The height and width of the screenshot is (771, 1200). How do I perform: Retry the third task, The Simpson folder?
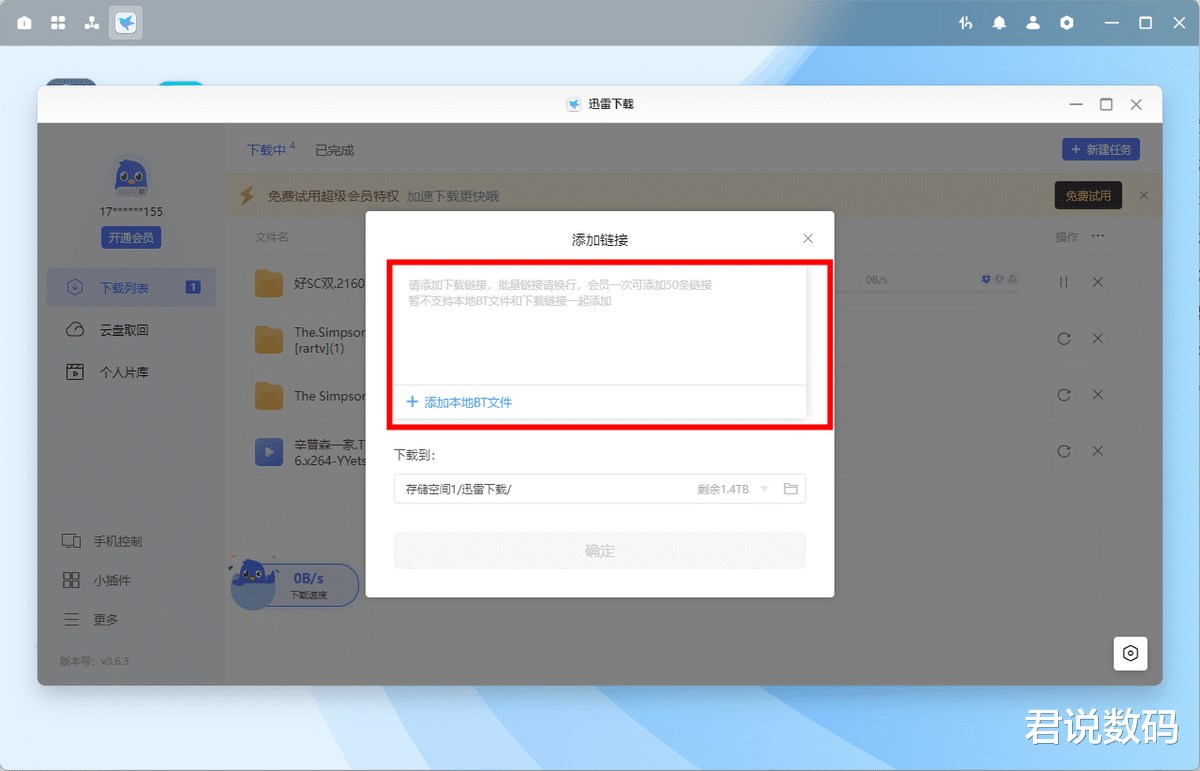coord(1063,395)
